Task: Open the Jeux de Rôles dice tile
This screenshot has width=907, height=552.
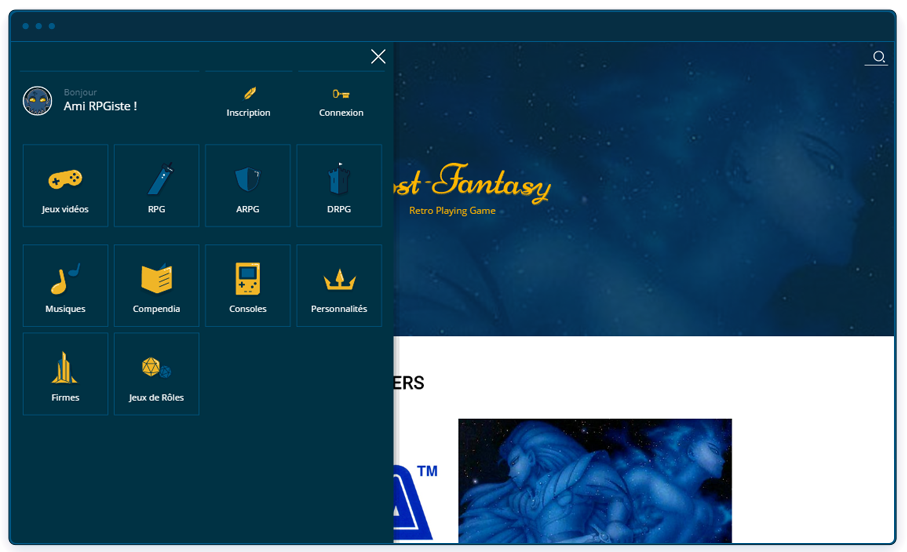Action: [x=157, y=374]
